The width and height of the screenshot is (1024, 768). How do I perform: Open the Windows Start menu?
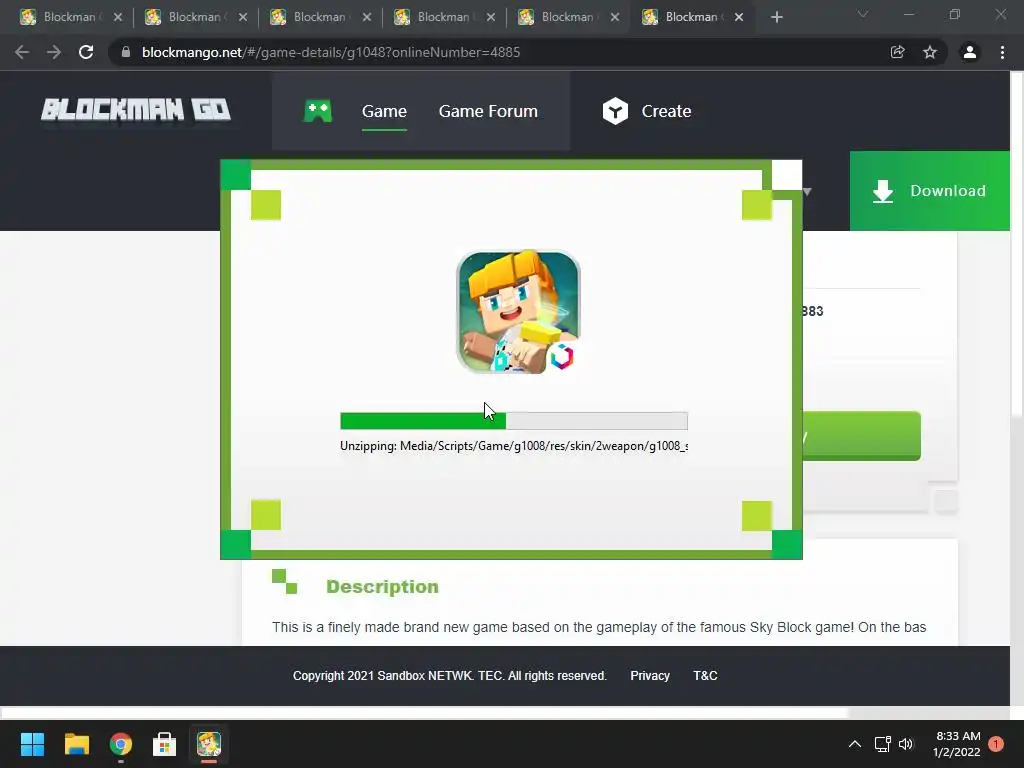coord(32,744)
